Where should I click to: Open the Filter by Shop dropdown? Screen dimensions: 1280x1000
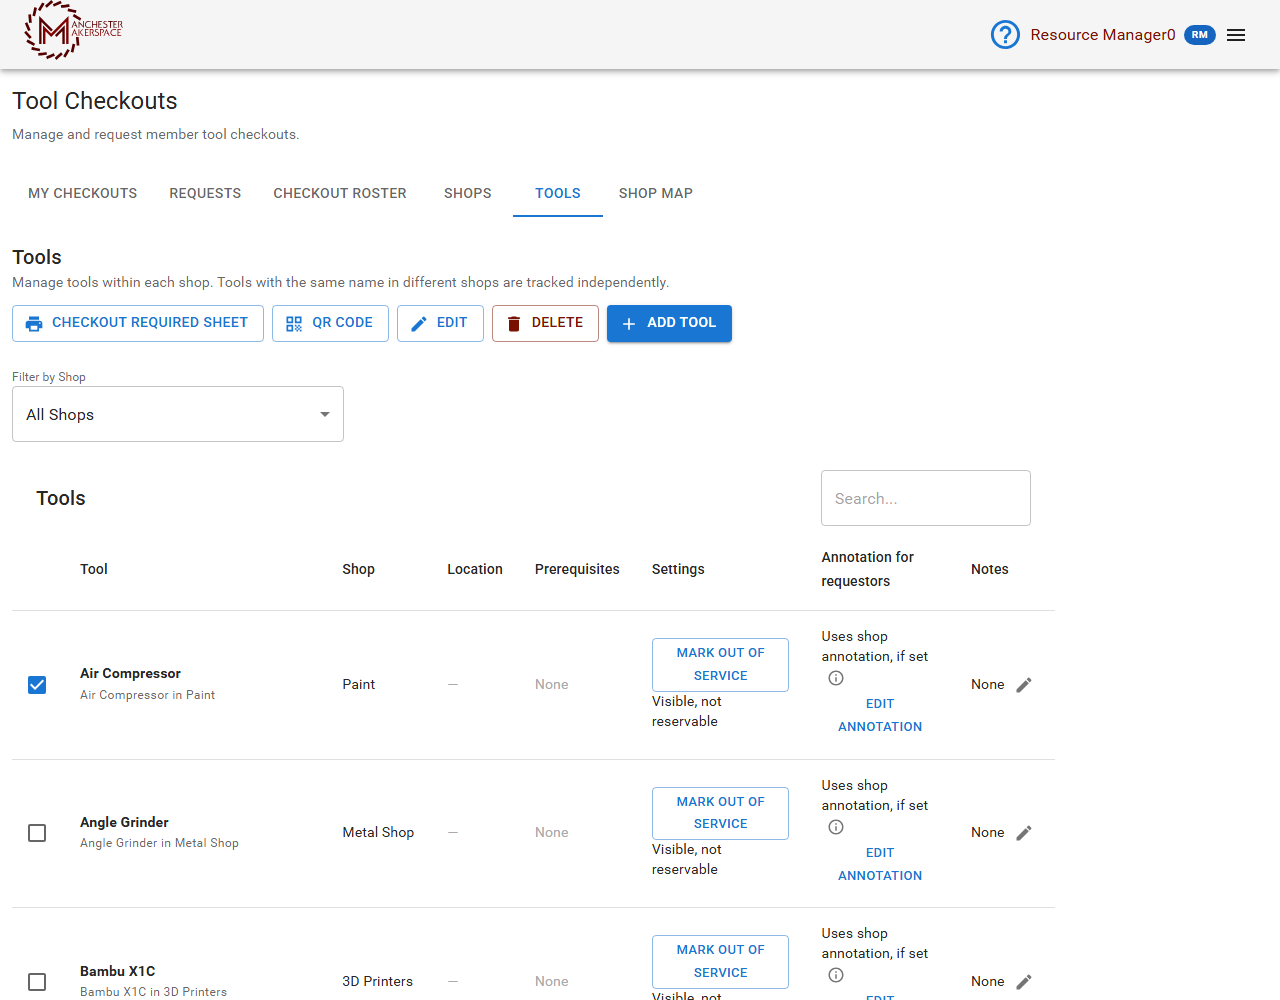point(178,414)
